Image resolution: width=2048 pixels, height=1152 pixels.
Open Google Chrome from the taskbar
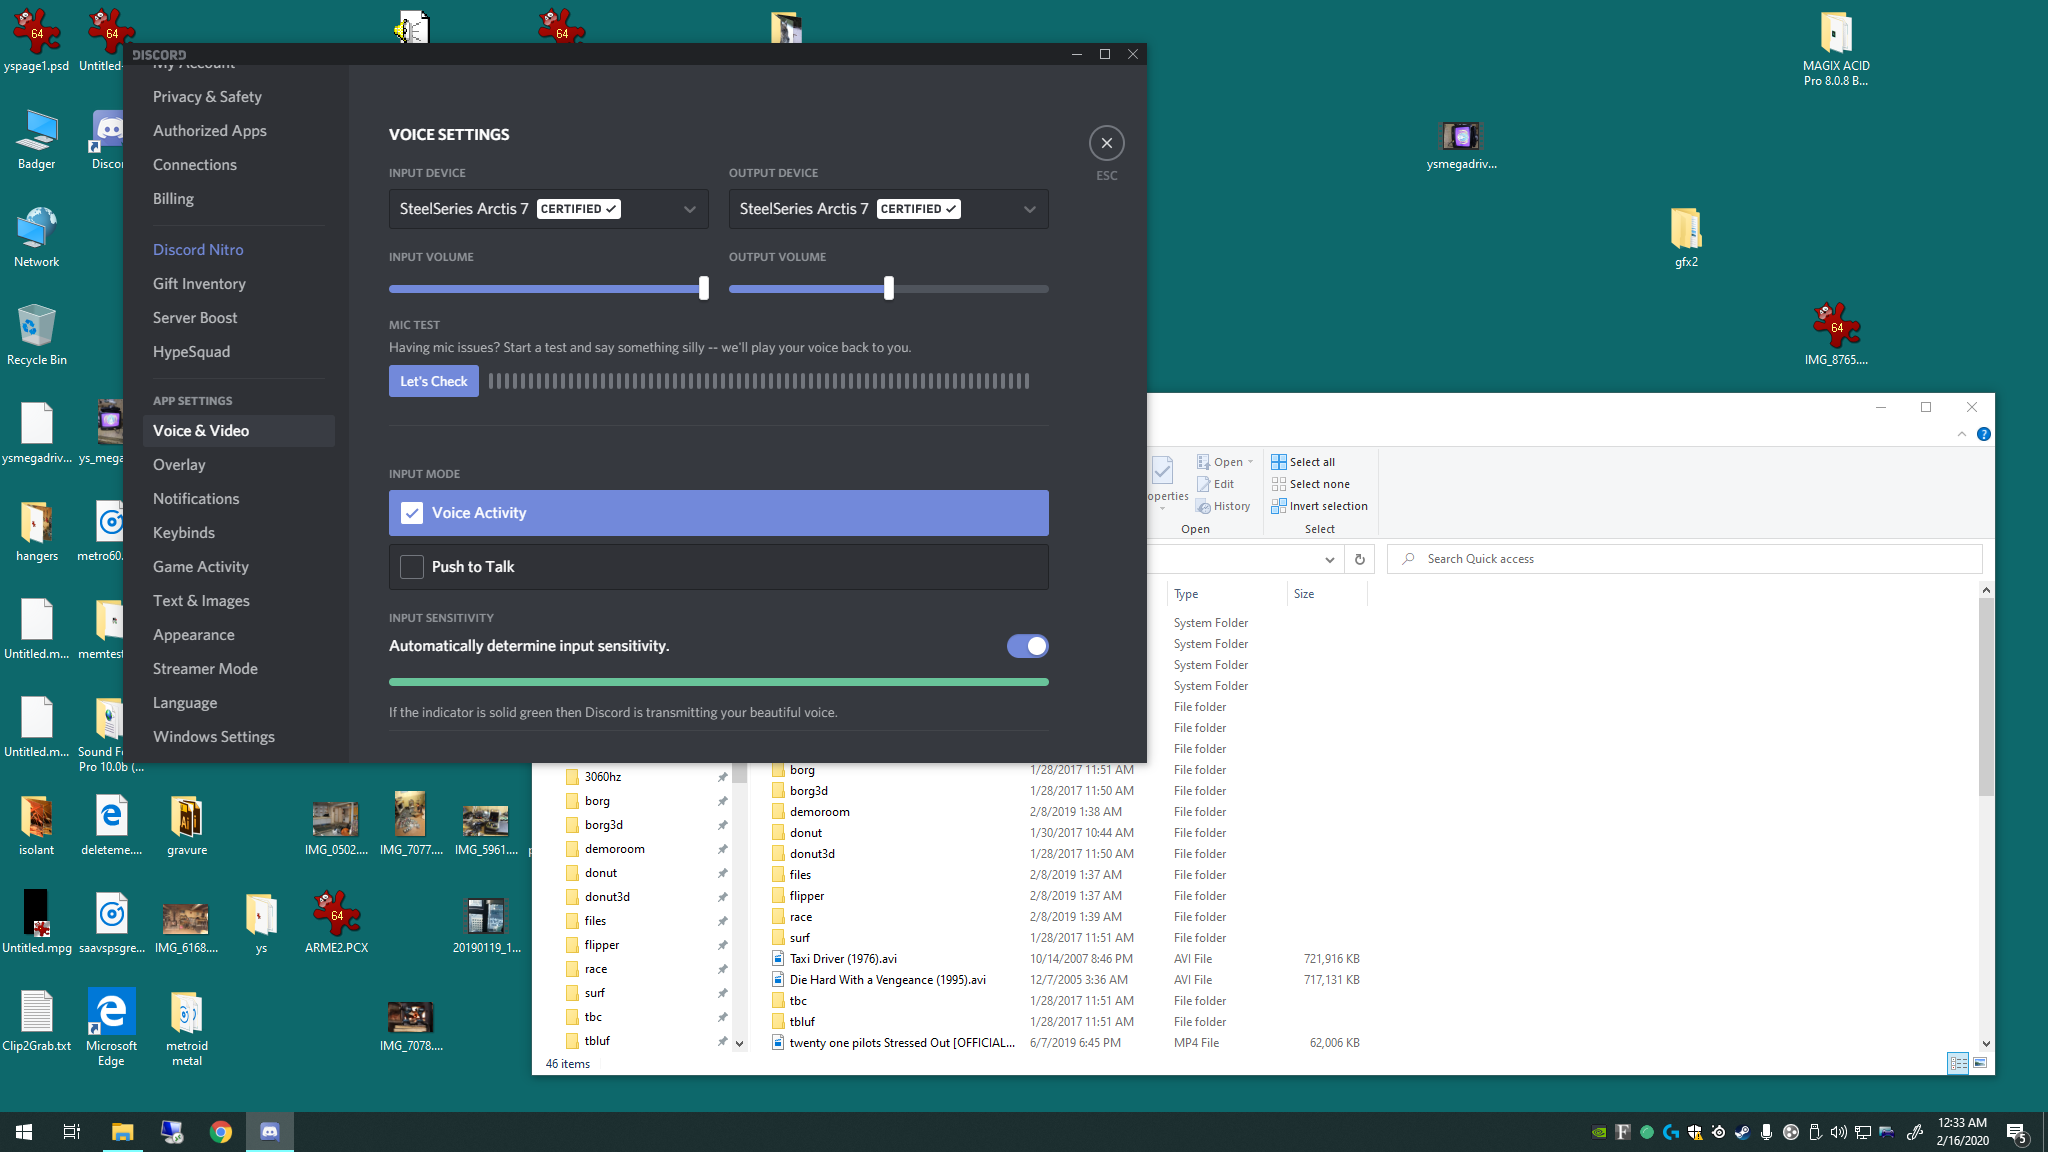[221, 1132]
